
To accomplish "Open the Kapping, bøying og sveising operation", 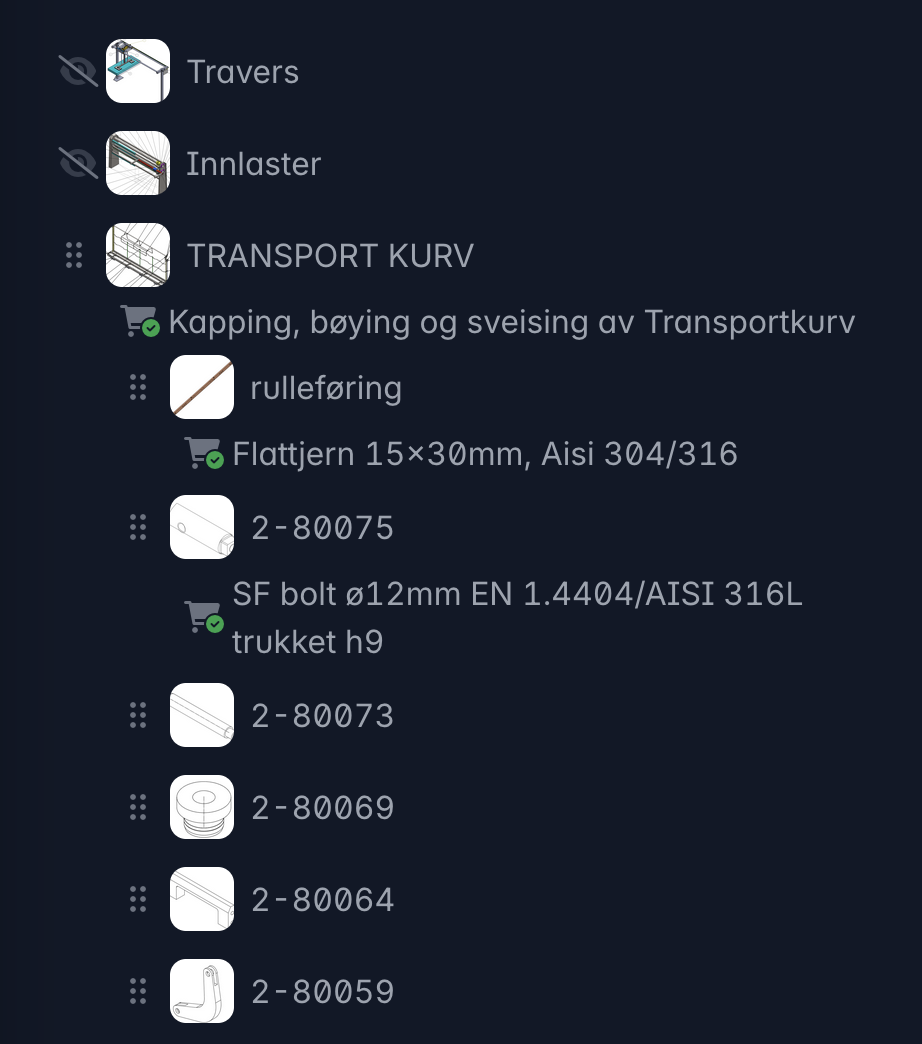I will (x=511, y=323).
